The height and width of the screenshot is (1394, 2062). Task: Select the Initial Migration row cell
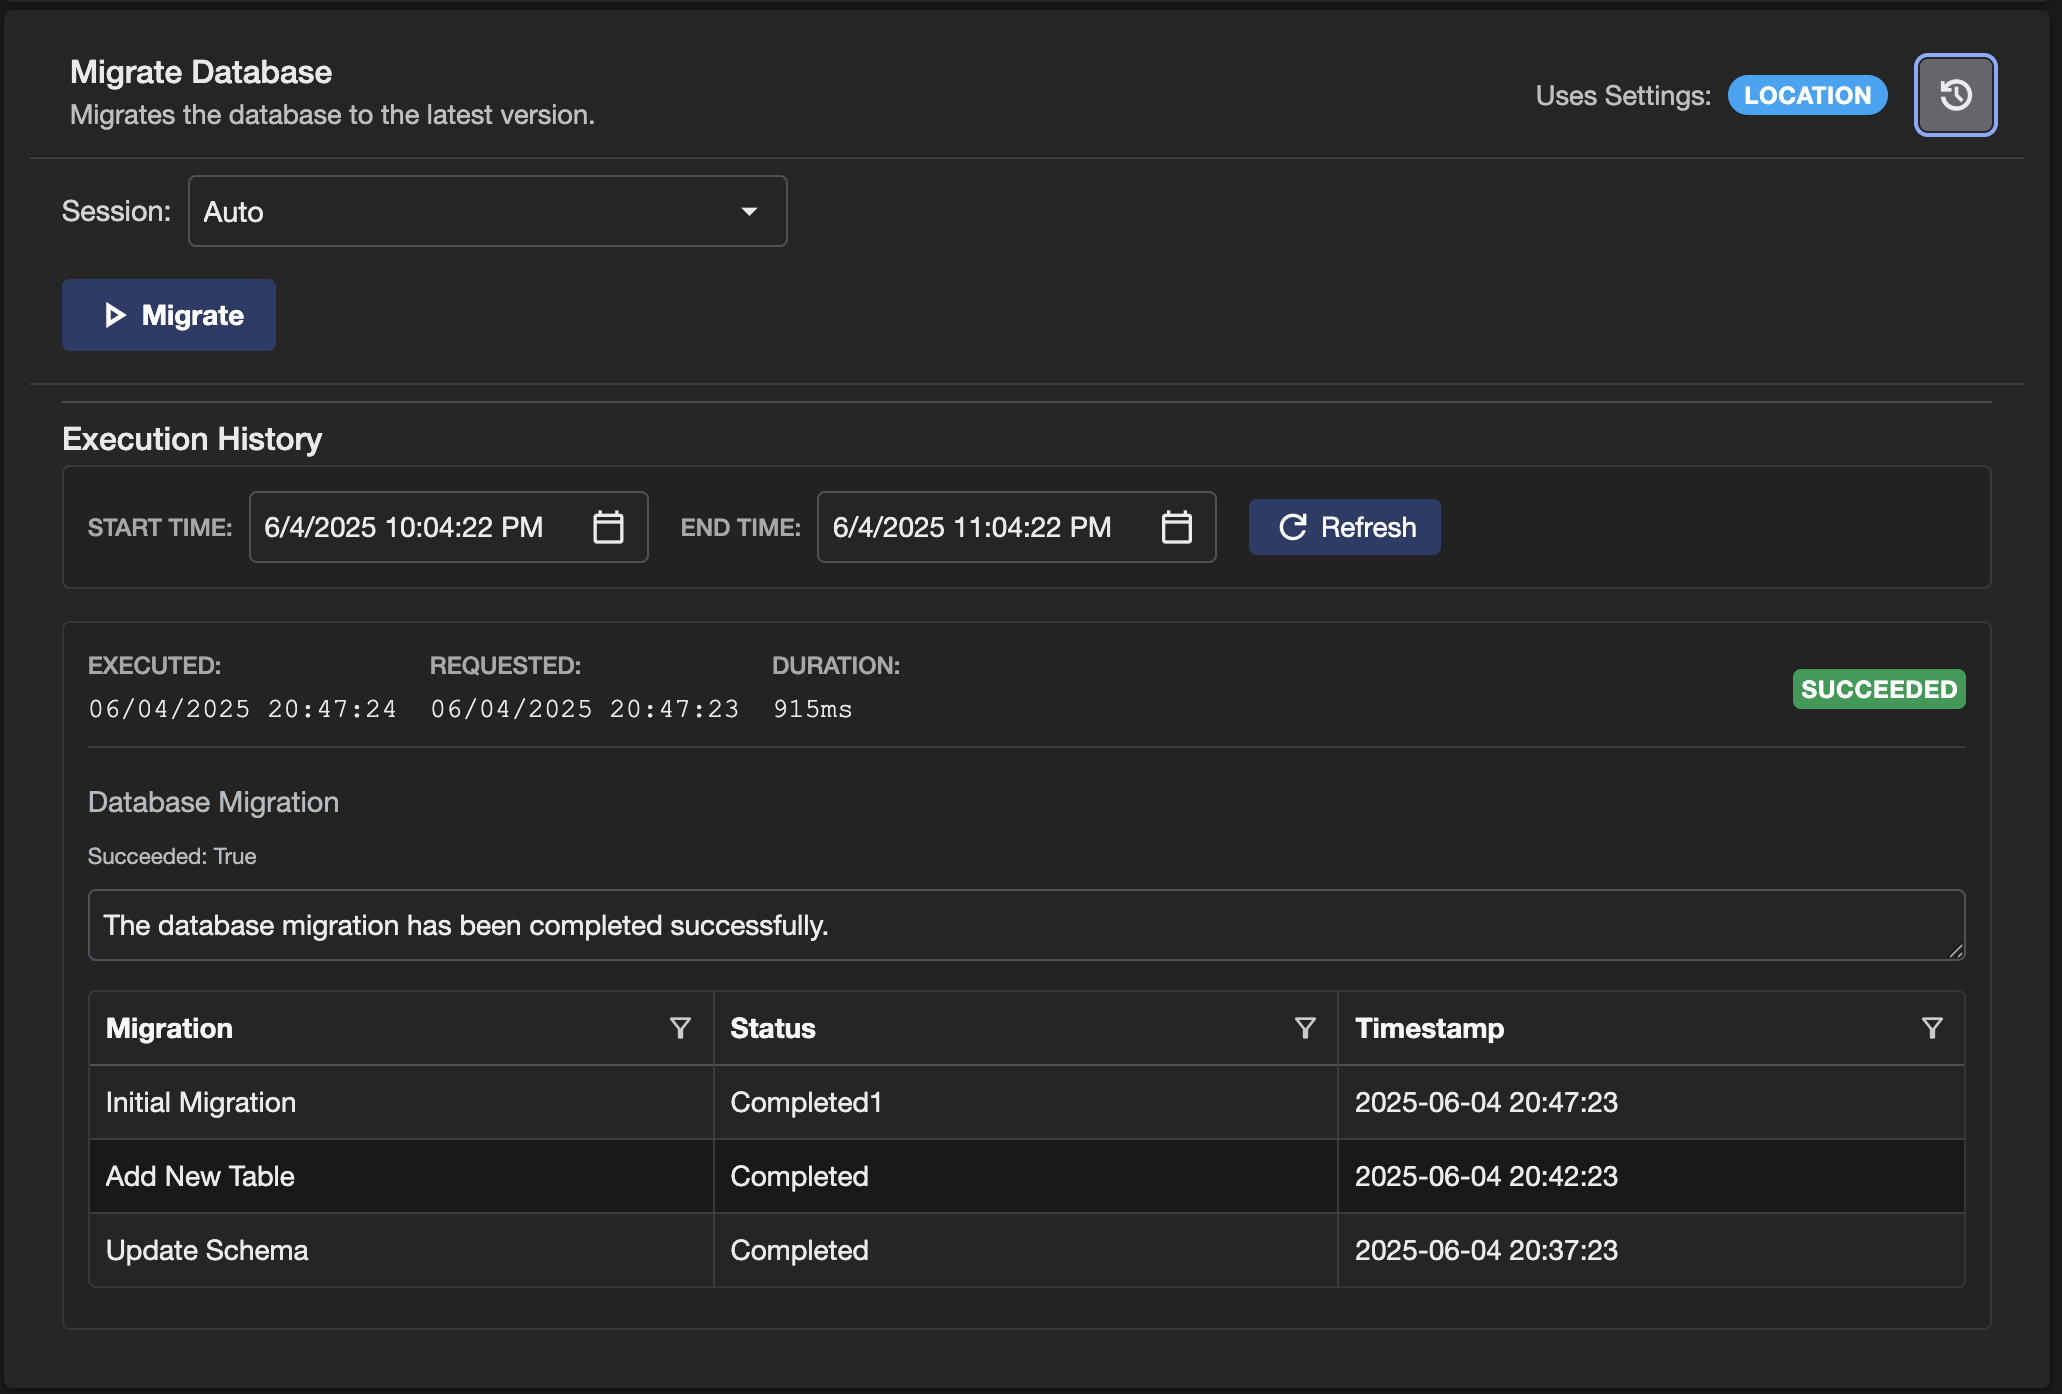click(x=401, y=1102)
